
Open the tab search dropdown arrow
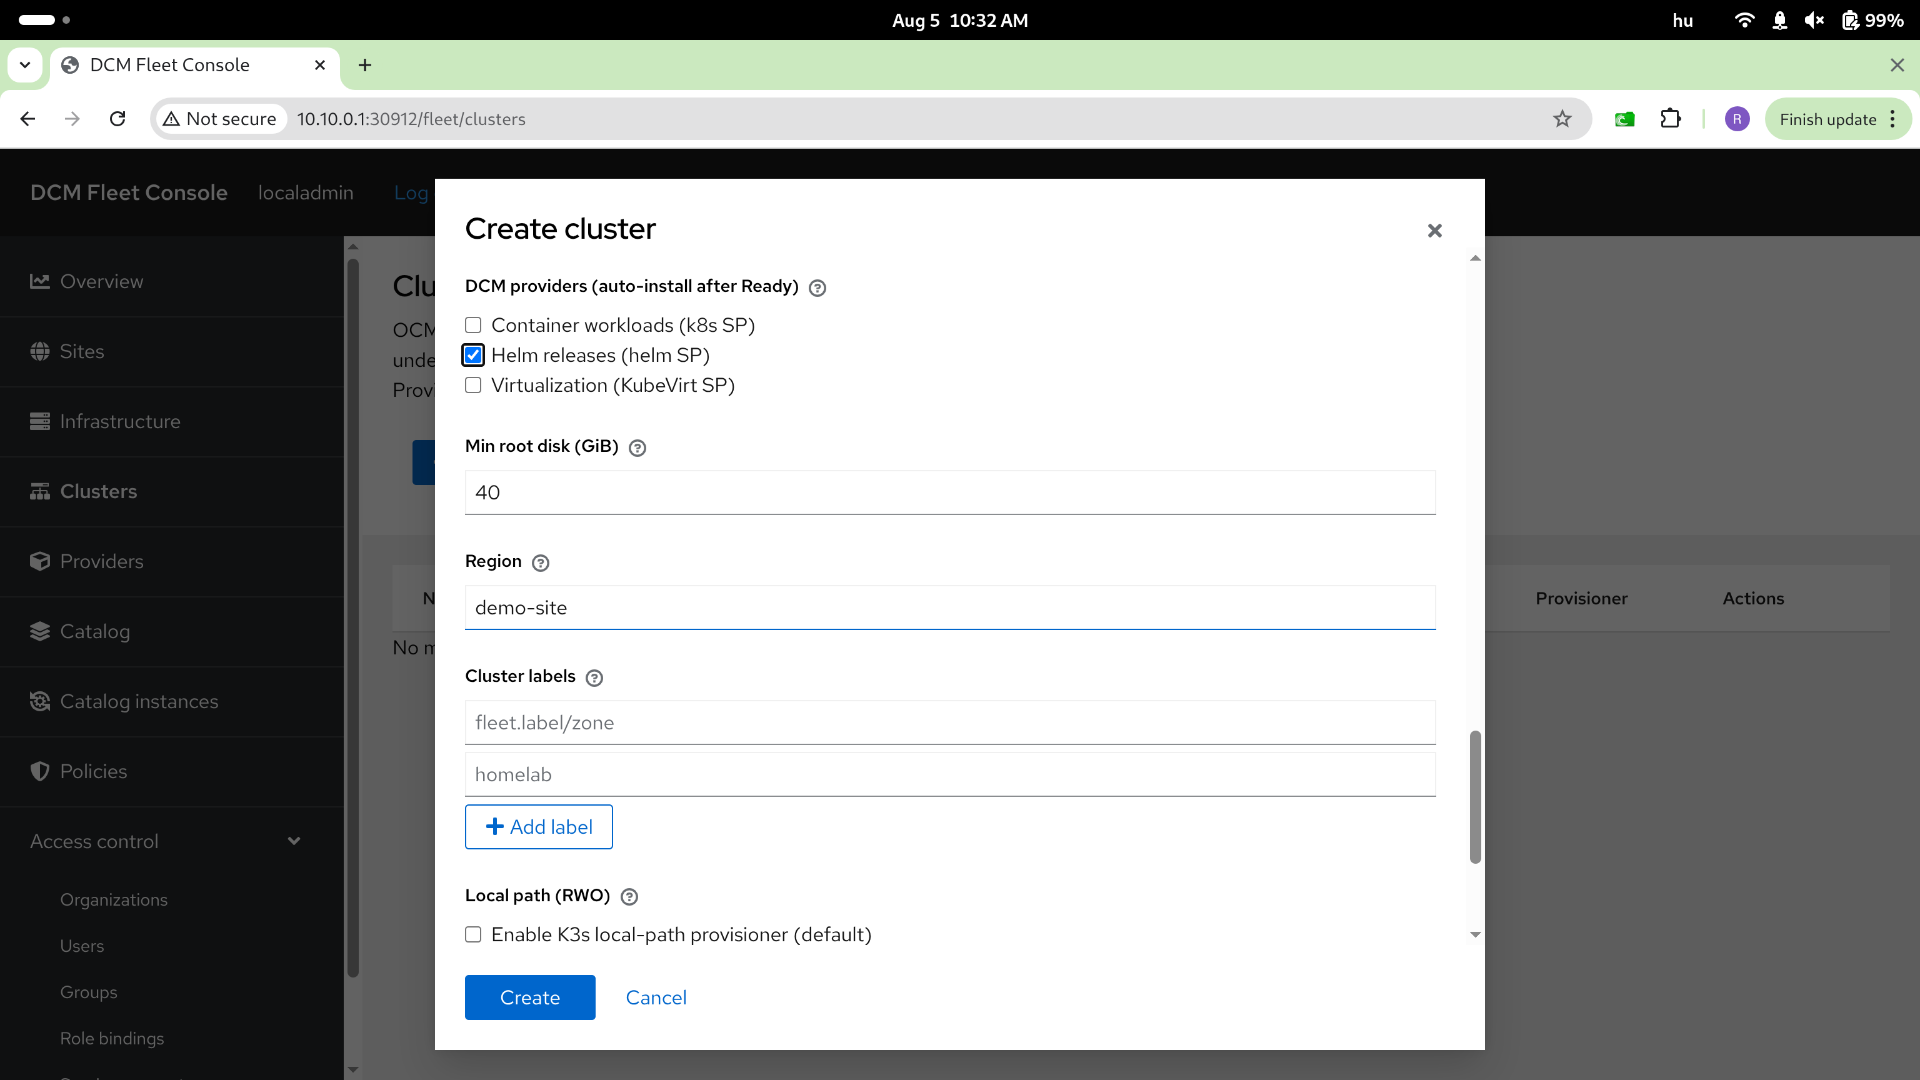tap(25, 65)
